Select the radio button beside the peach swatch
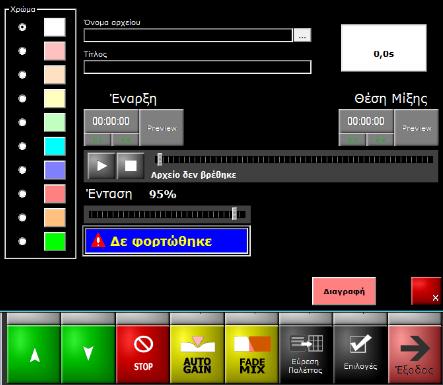 click(x=22, y=75)
